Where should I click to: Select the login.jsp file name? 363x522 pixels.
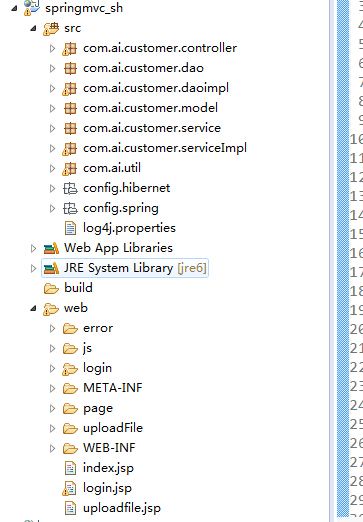pyautogui.click(x=107, y=488)
